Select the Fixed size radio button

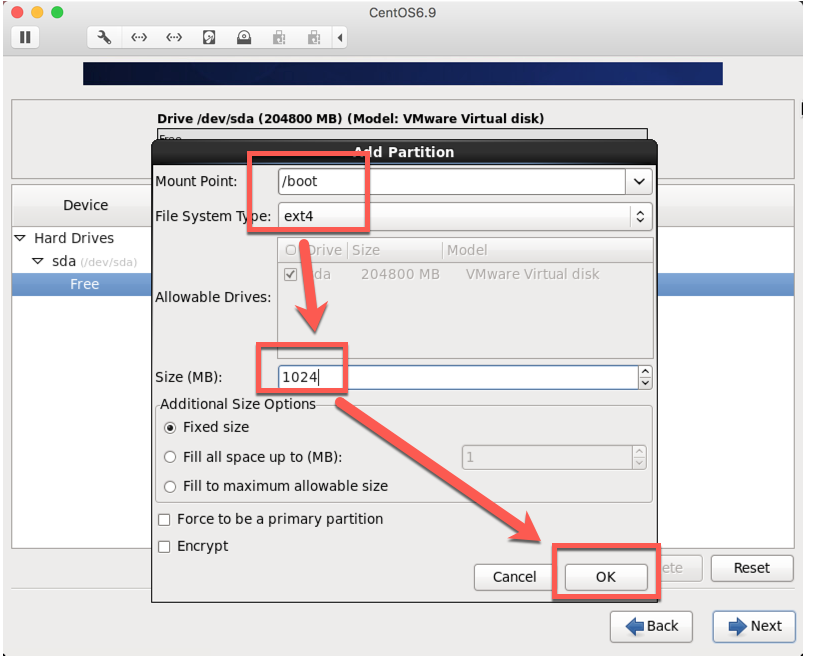[x=170, y=427]
